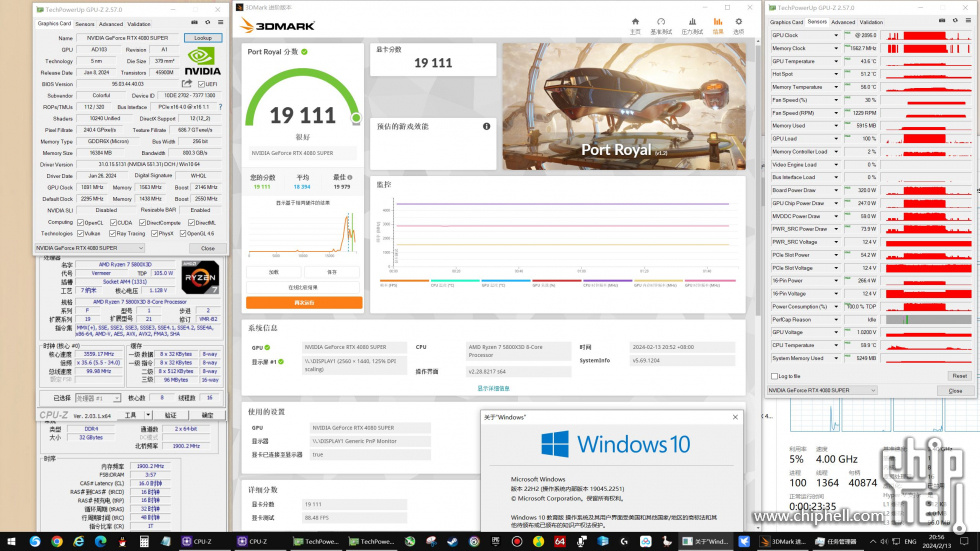Click Port Royal benchmark thumbnail image
980x551 pixels.
tap(624, 106)
